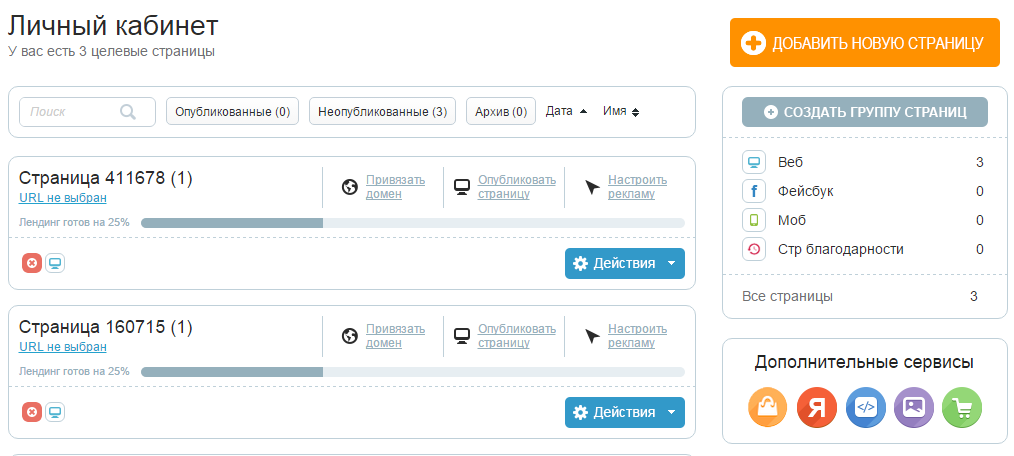Screen dimensions: 1014x456
Task: Open the green shopping cart service icon
Action: tap(963, 407)
